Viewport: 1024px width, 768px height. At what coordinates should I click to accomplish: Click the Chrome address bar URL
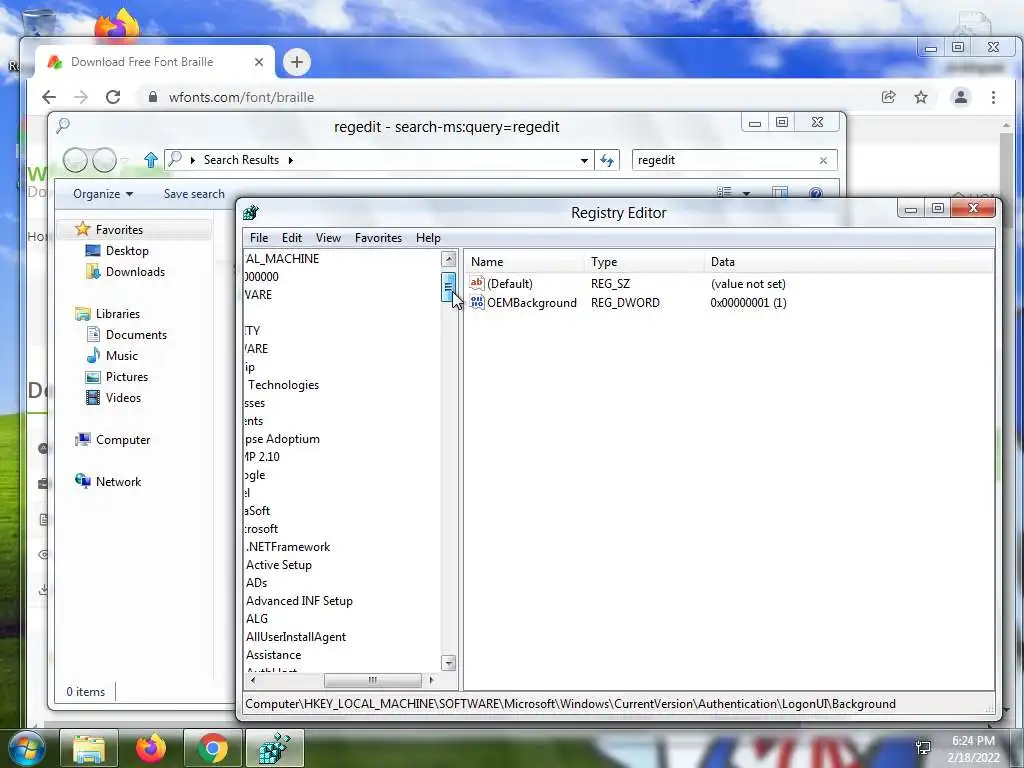(241, 97)
